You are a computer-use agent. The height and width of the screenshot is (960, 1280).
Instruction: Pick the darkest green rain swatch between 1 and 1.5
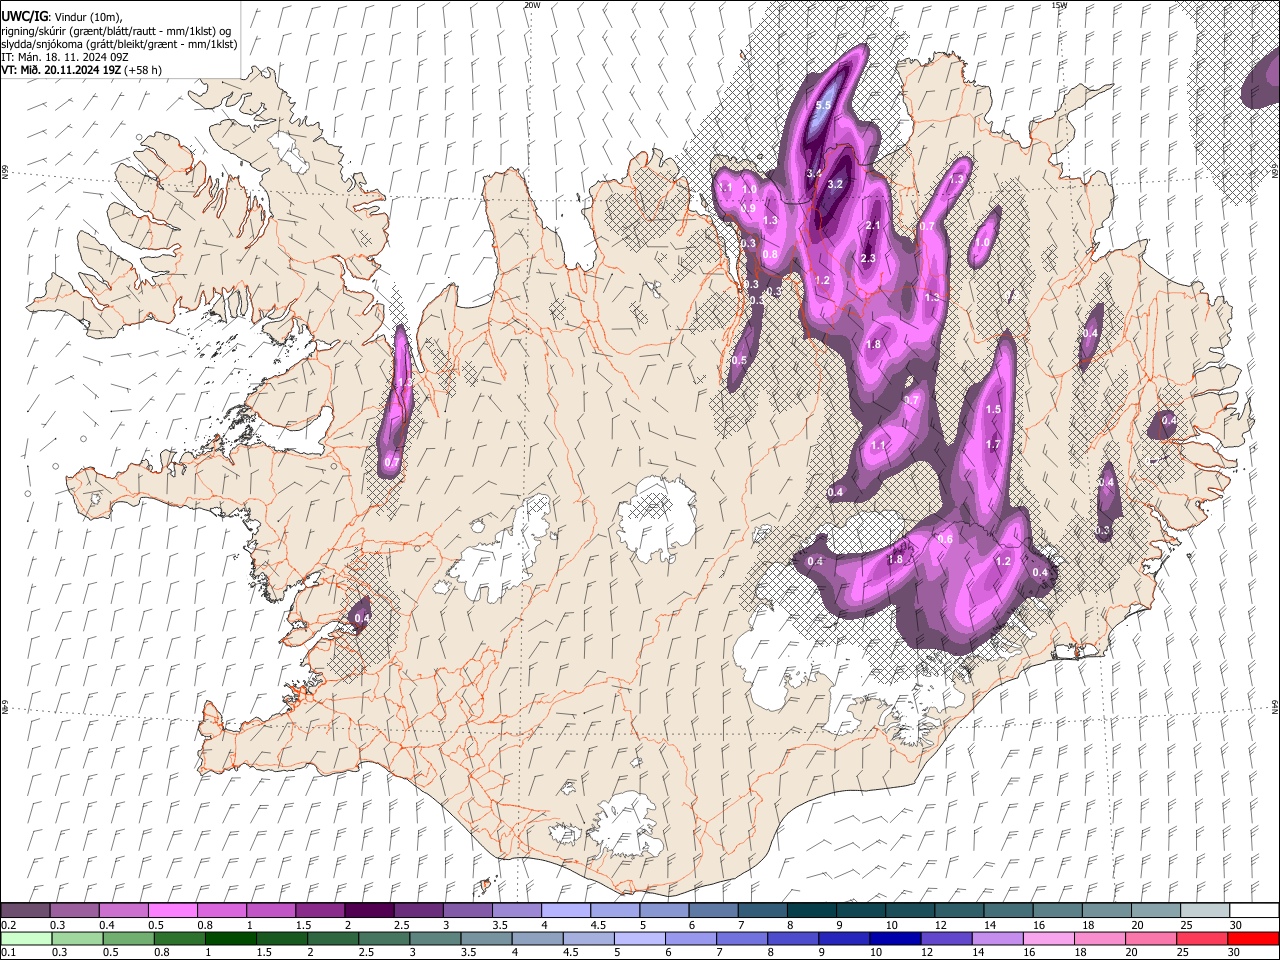230,938
